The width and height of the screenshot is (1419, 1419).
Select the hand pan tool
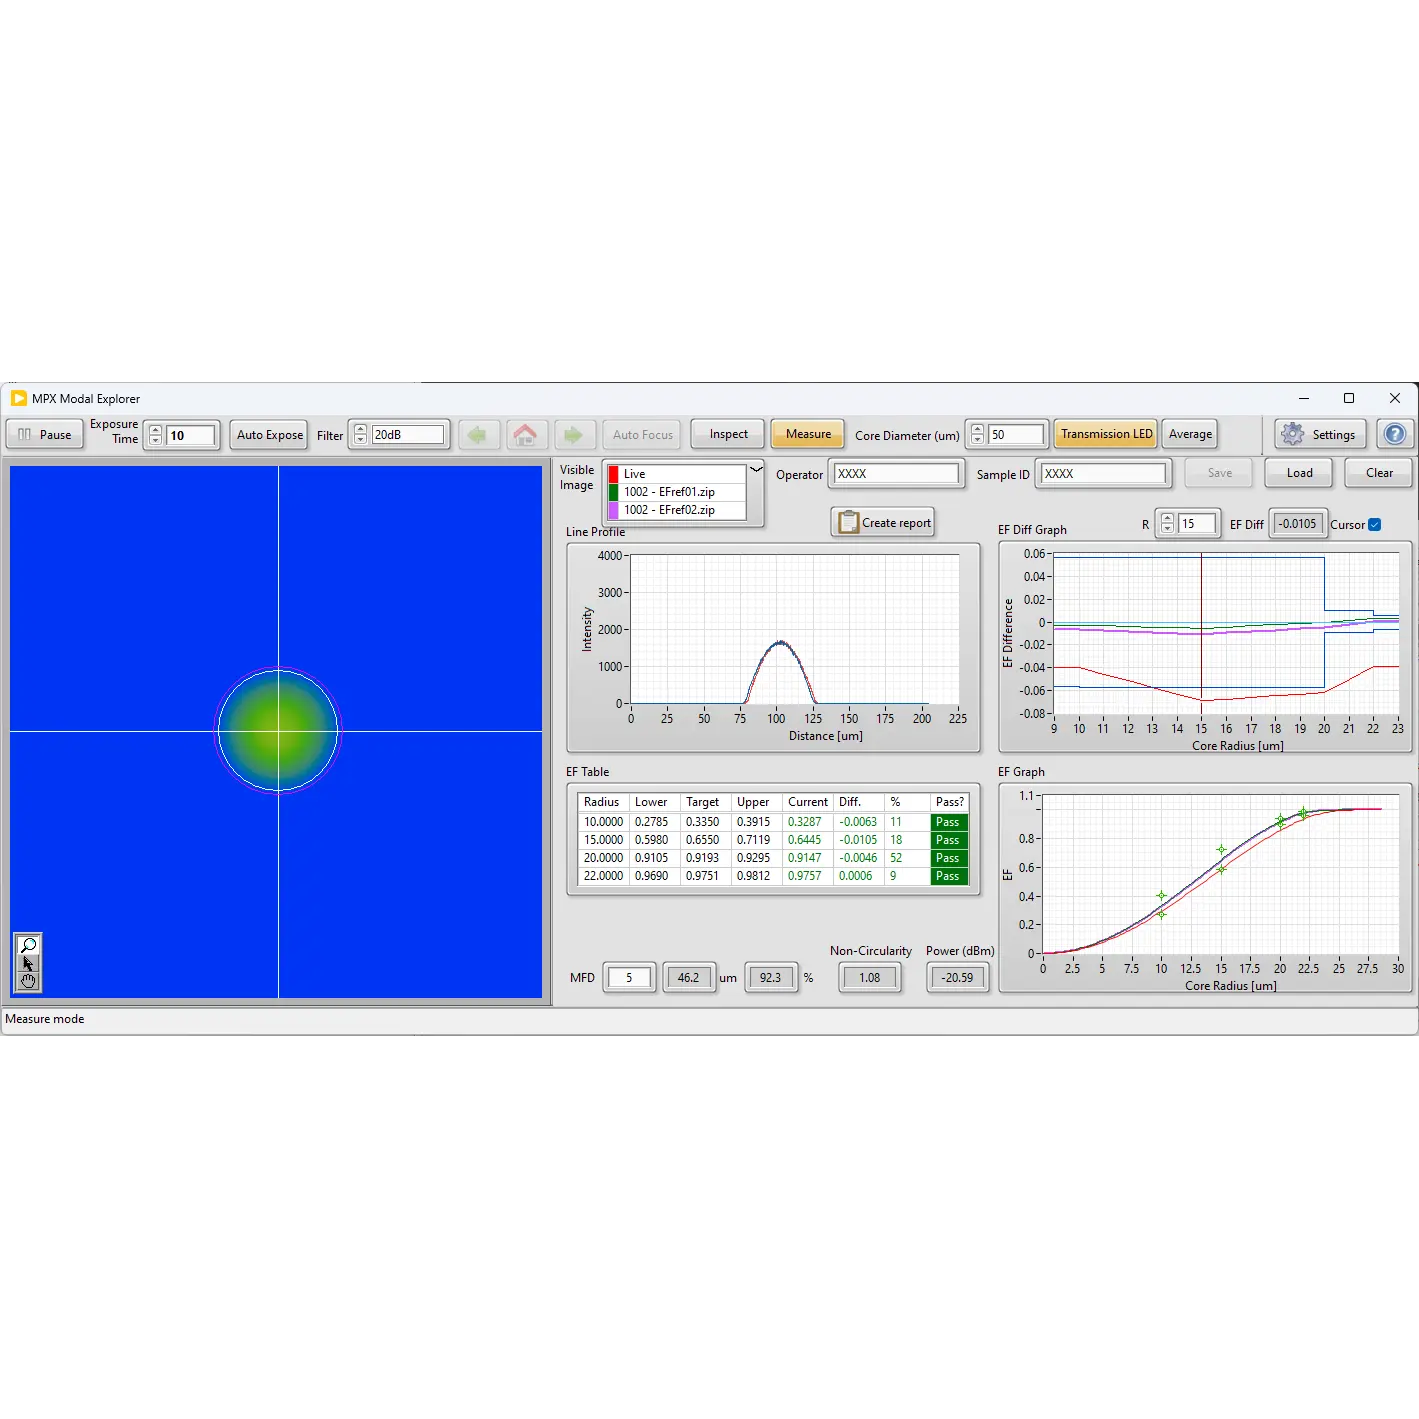tap(28, 981)
